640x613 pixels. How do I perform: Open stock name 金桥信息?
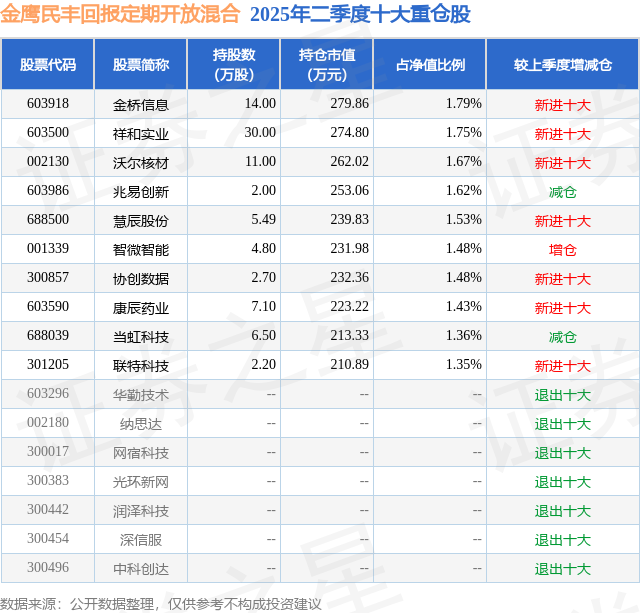click(141, 105)
